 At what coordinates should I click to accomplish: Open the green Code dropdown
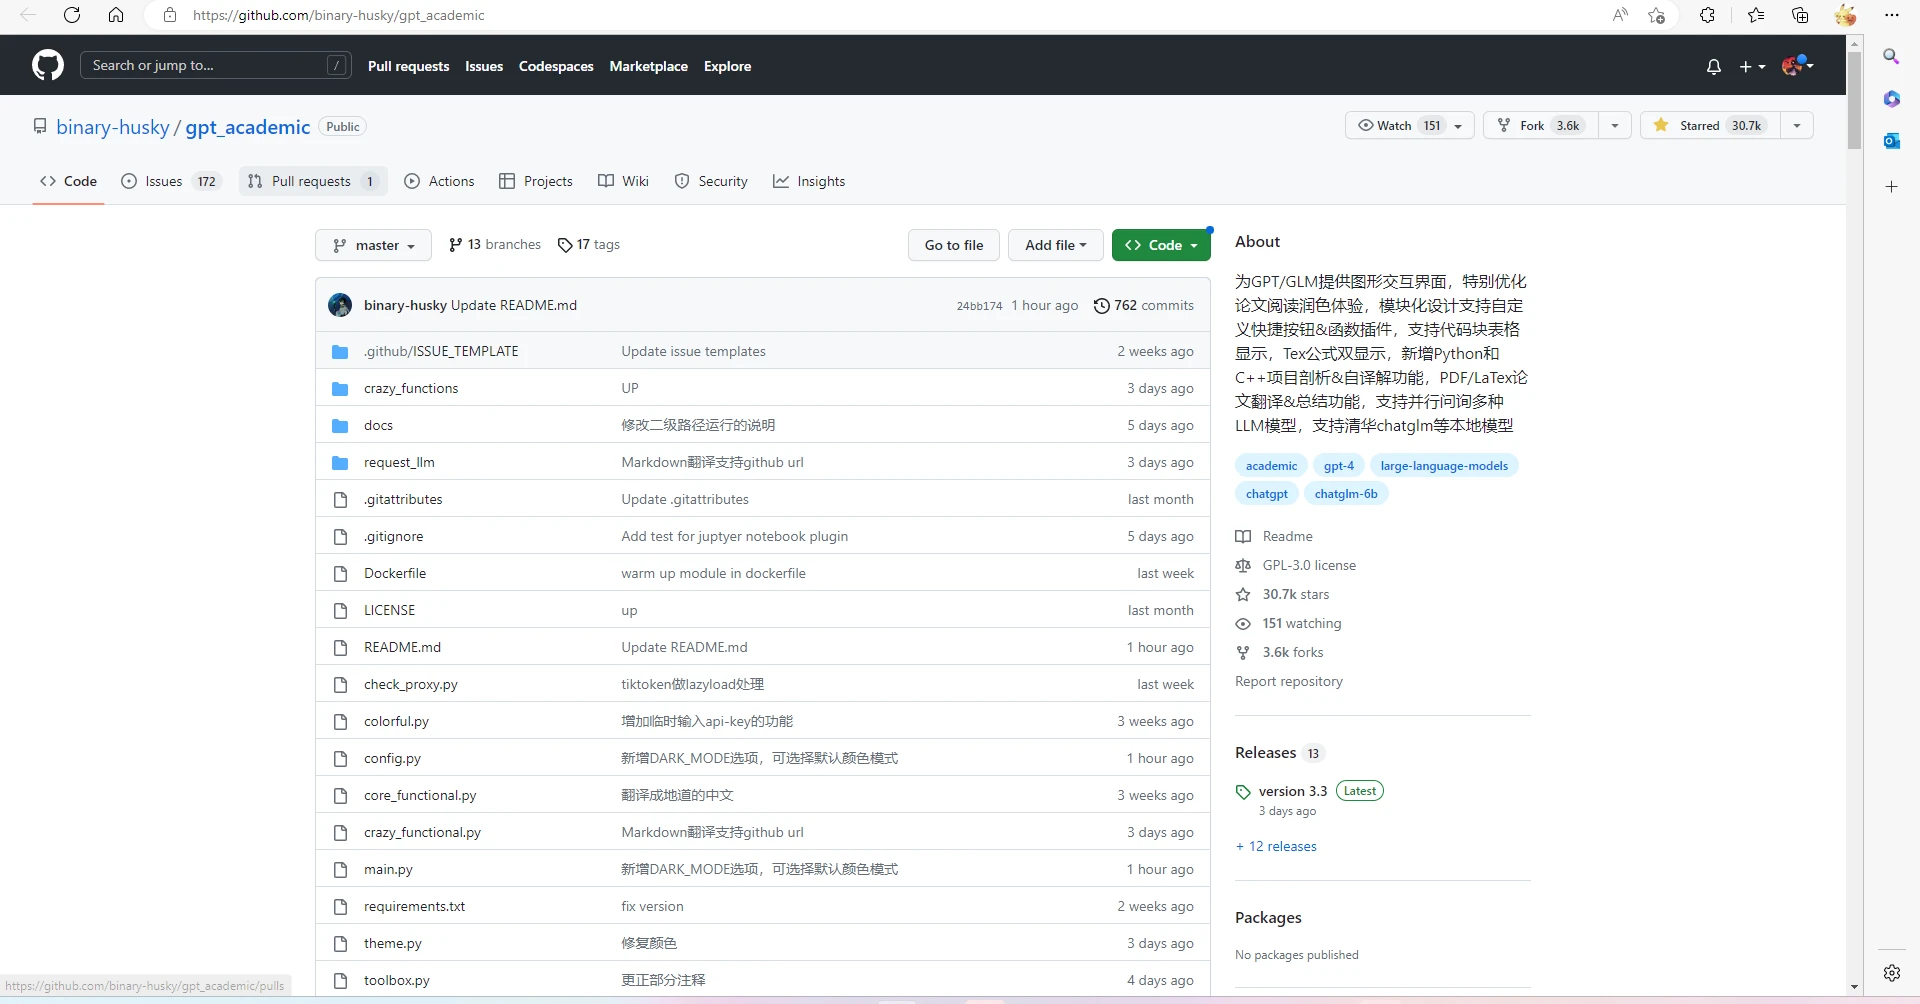1161,245
